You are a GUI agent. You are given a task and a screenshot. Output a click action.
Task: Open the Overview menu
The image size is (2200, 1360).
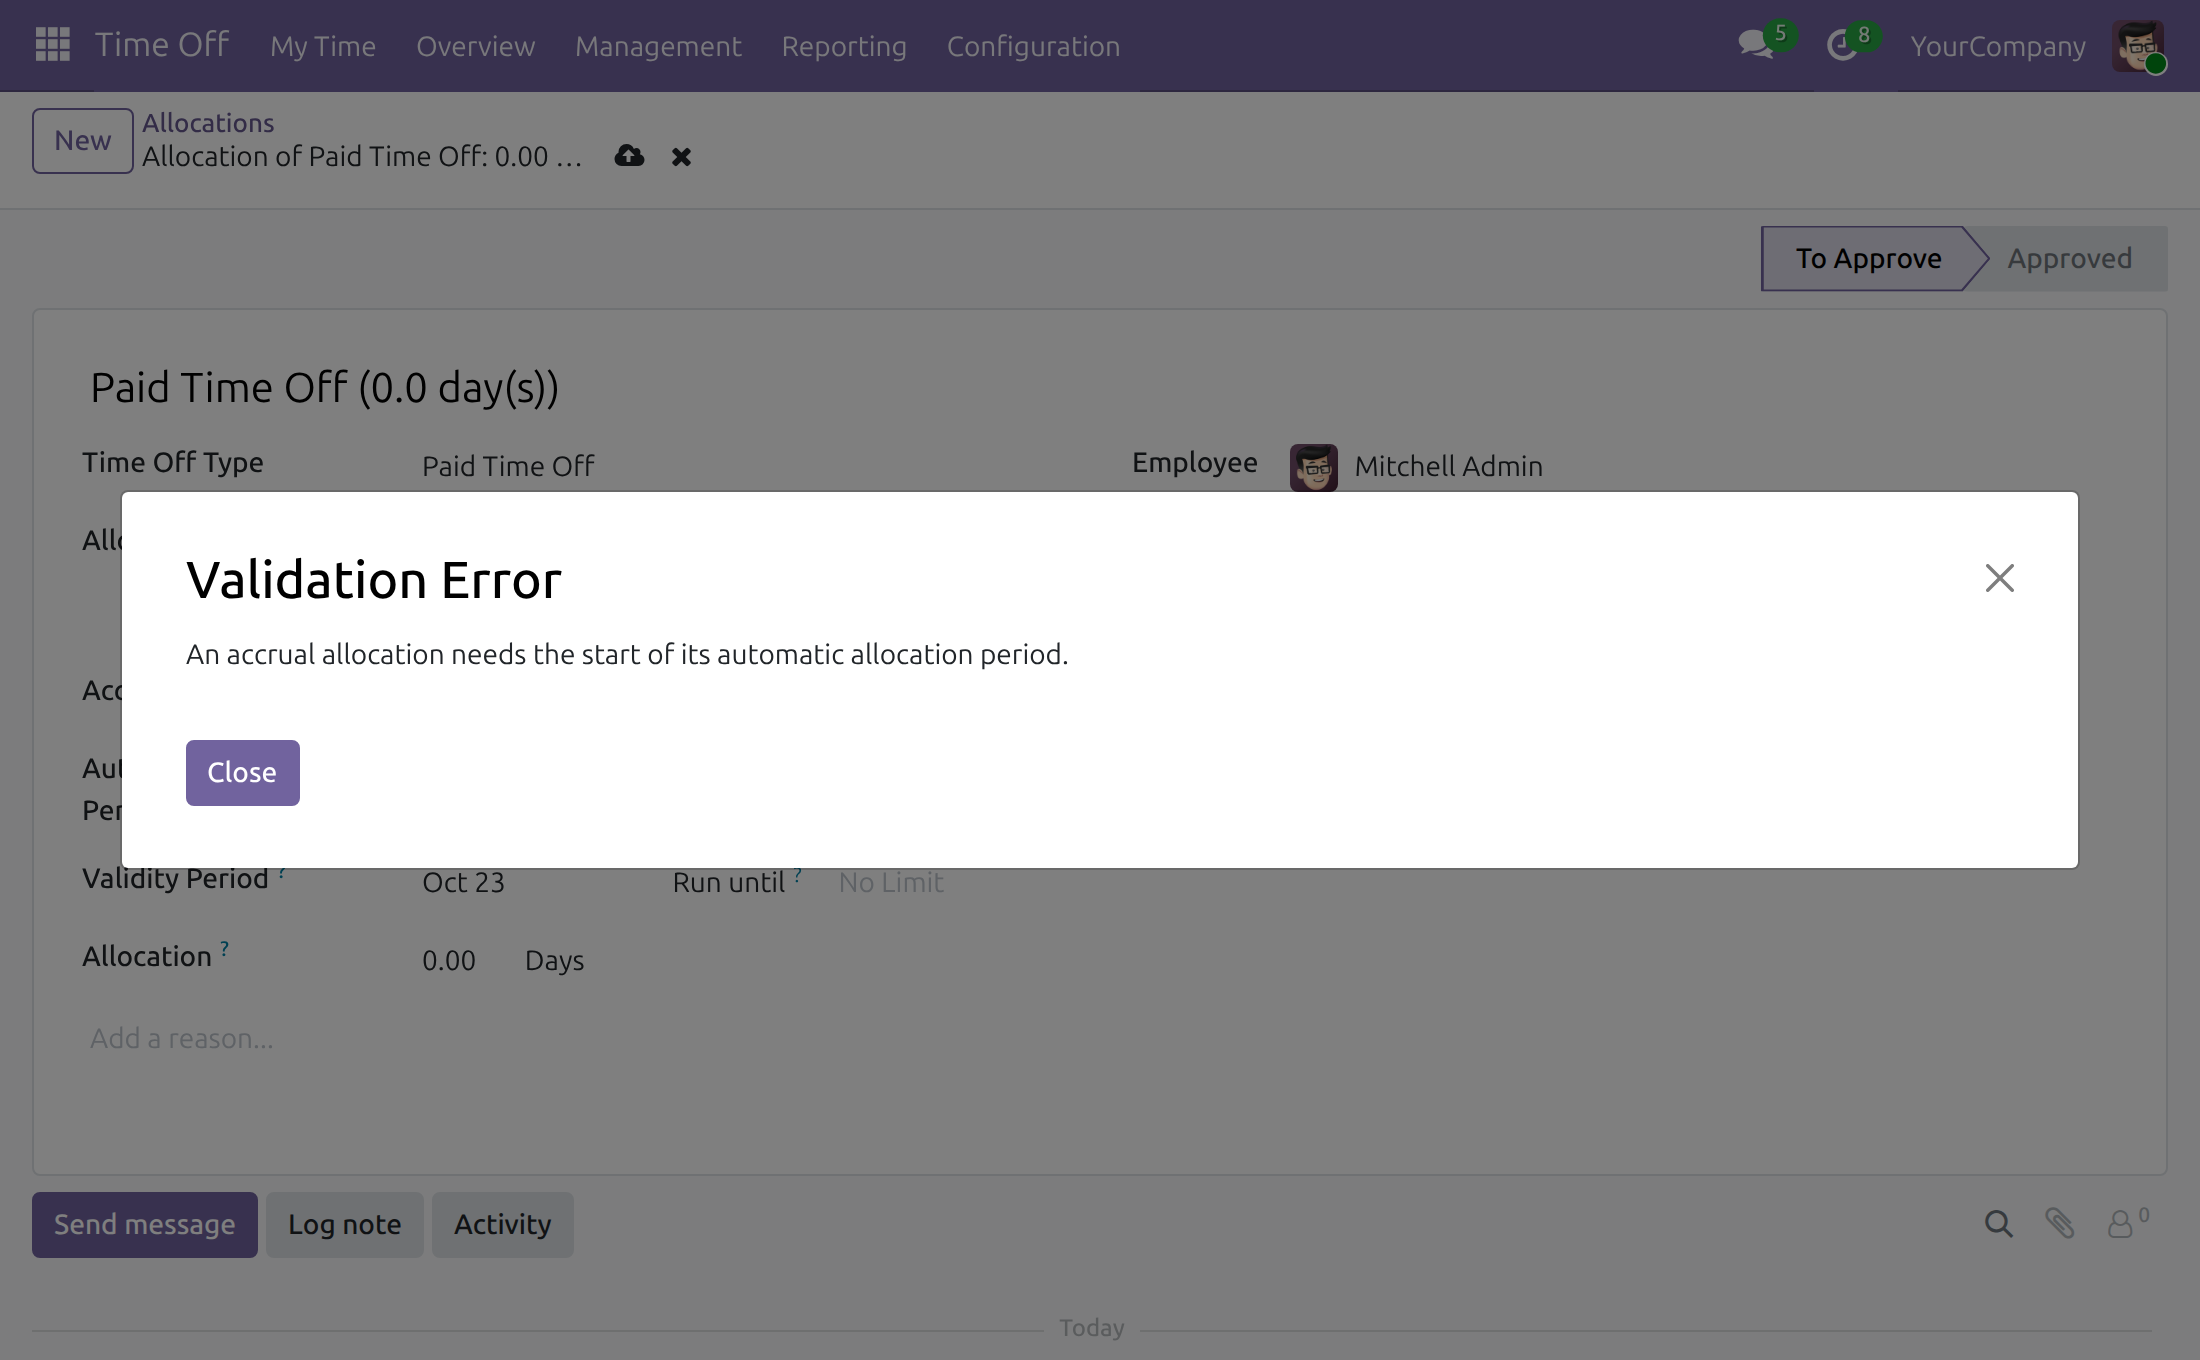coord(476,46)
